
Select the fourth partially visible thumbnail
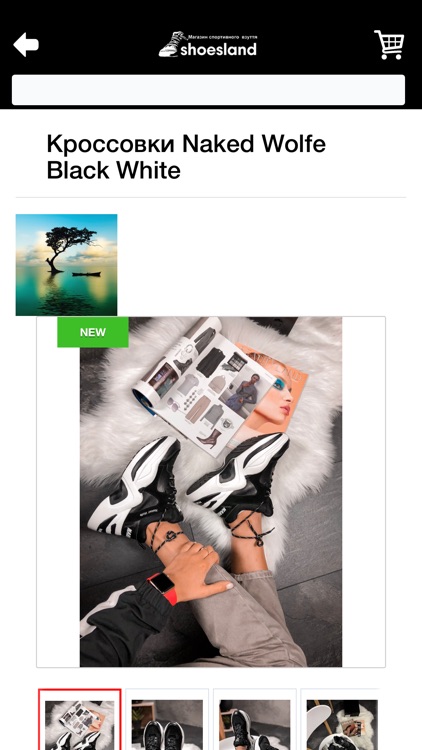click(x=341, y=719)
